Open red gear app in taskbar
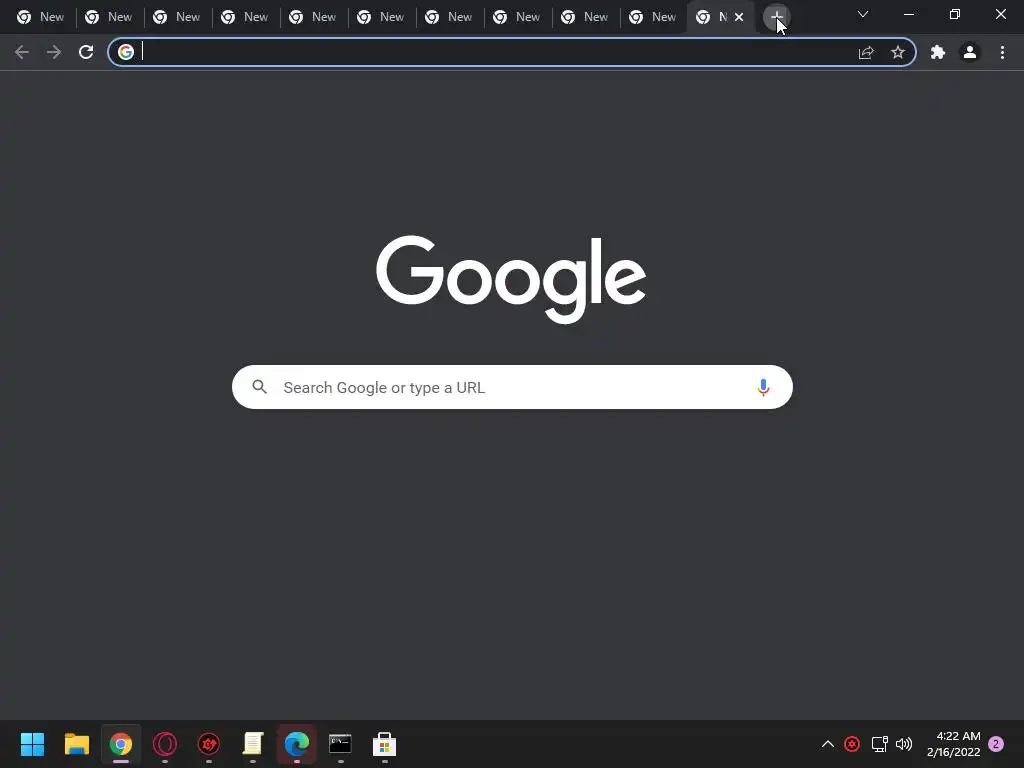This screenshot has width=1024, height=768. [x=209, y=744]
